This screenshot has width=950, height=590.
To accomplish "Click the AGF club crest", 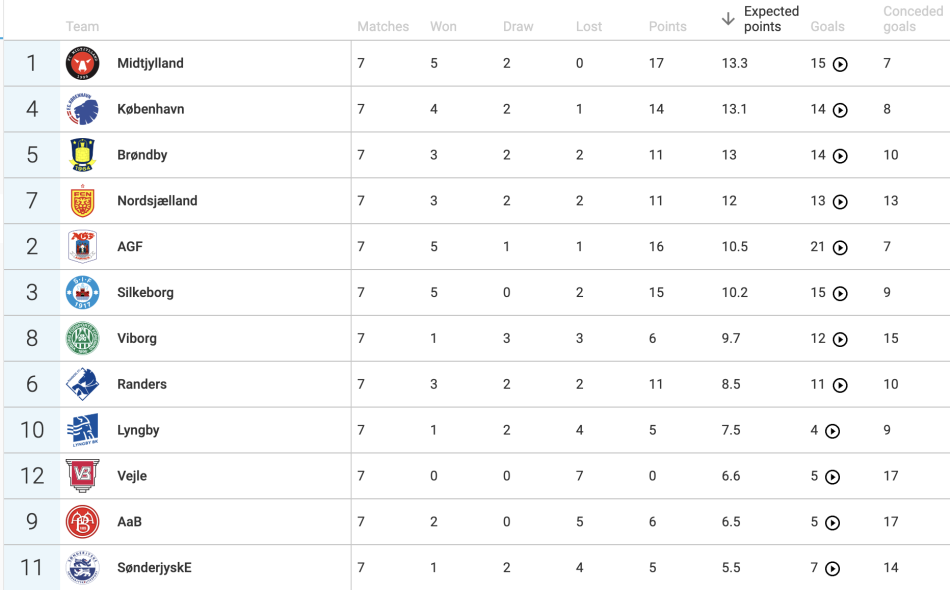I will click(x=82, y=247).
